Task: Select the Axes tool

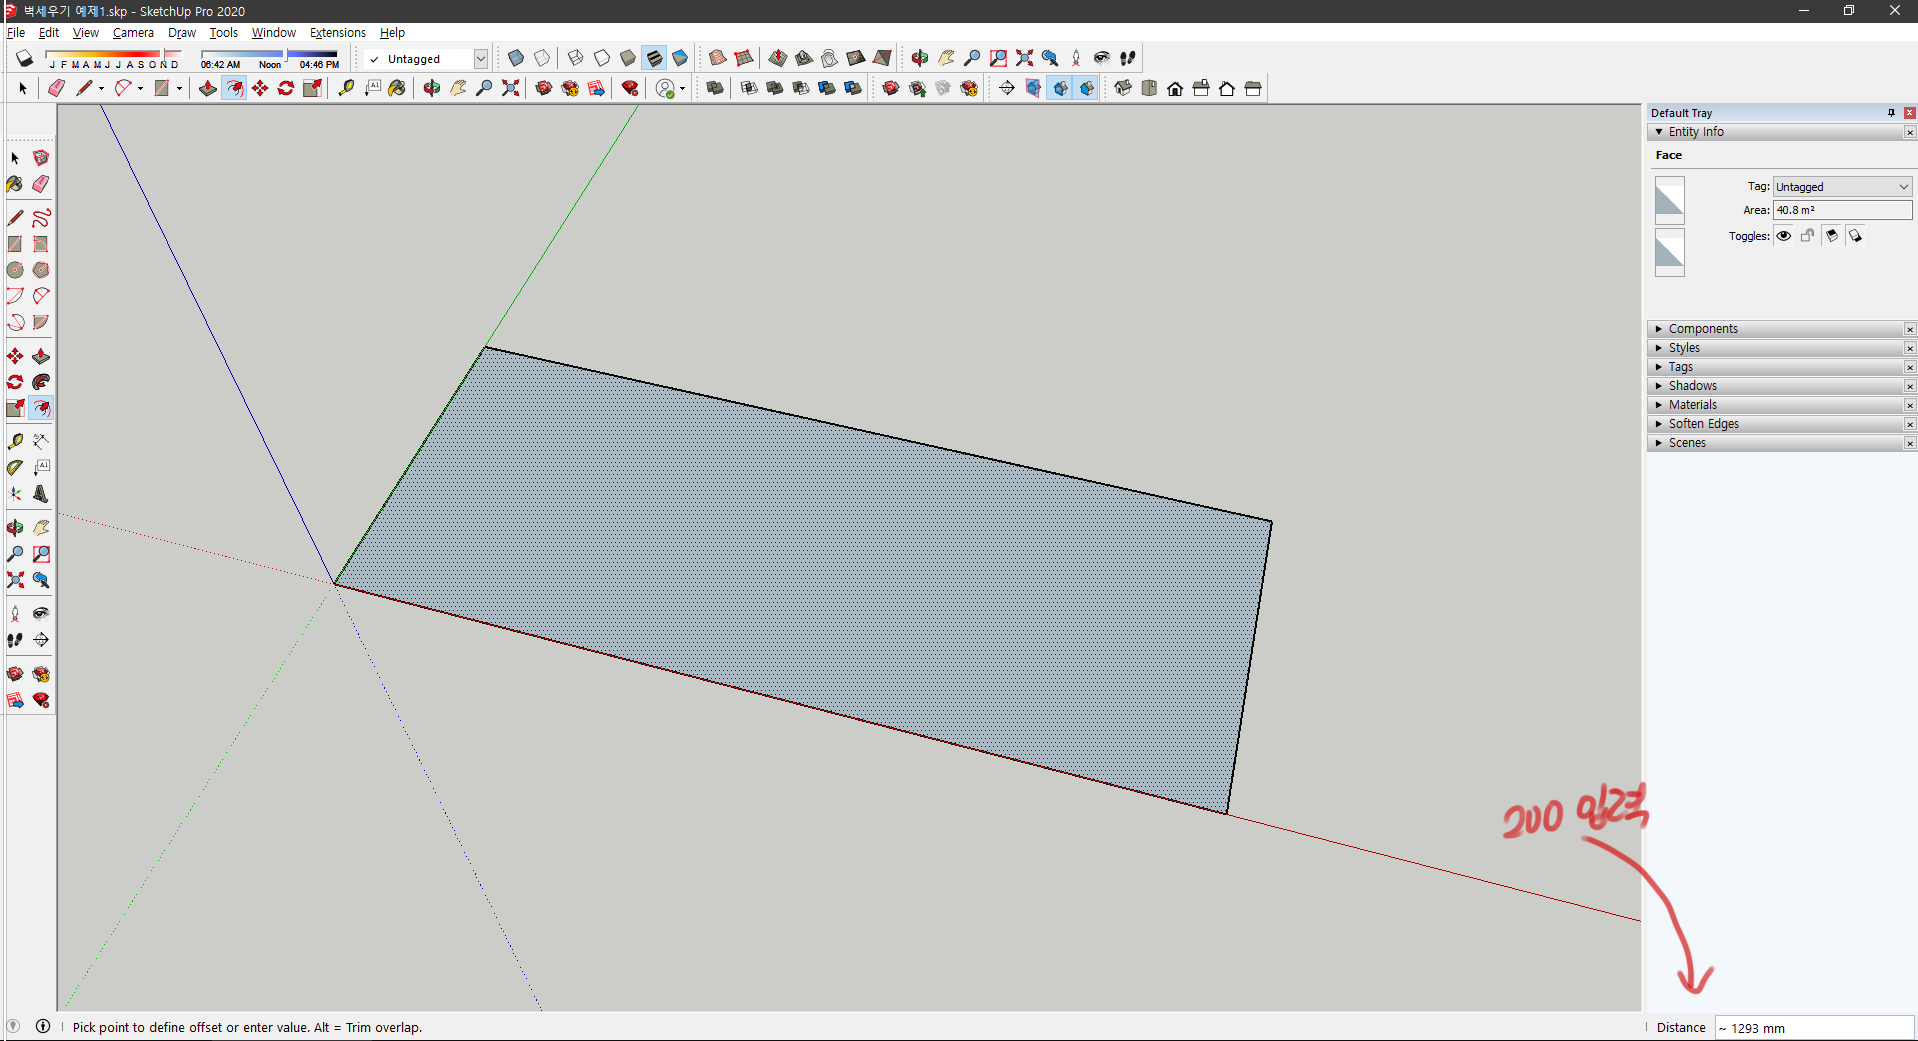Action: (15, 494)
